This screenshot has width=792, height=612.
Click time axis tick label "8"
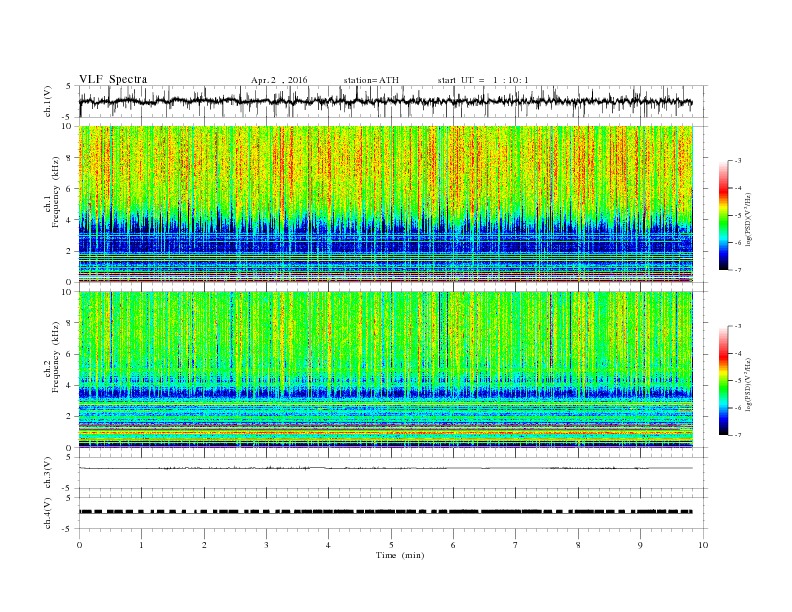(578, 545)
